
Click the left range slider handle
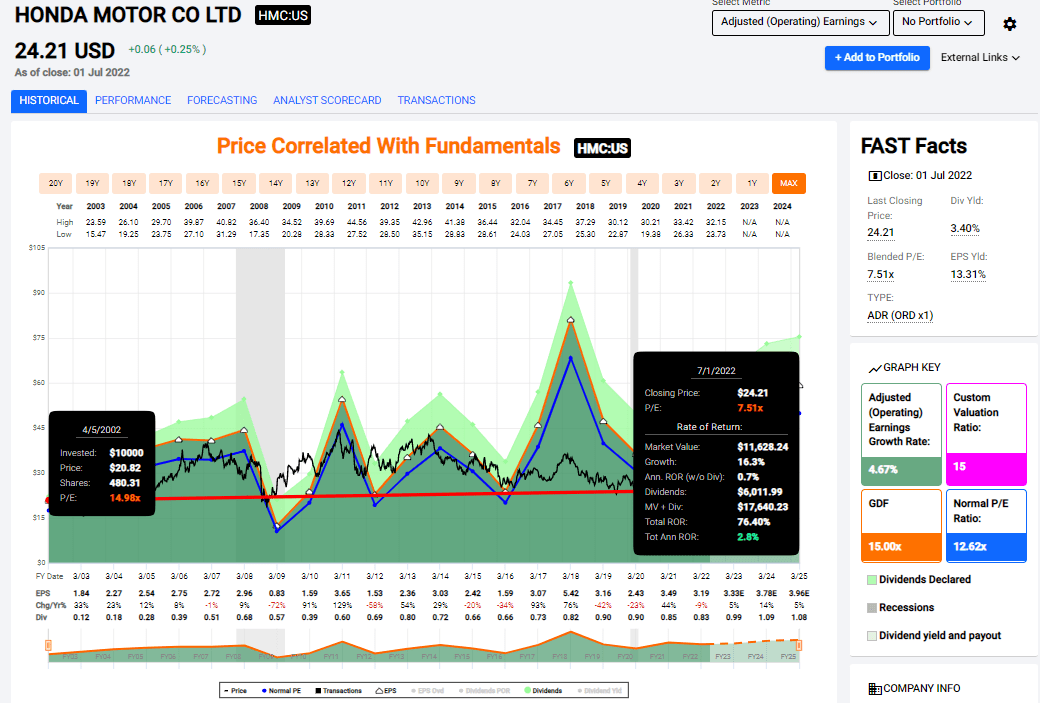point(48,645)
